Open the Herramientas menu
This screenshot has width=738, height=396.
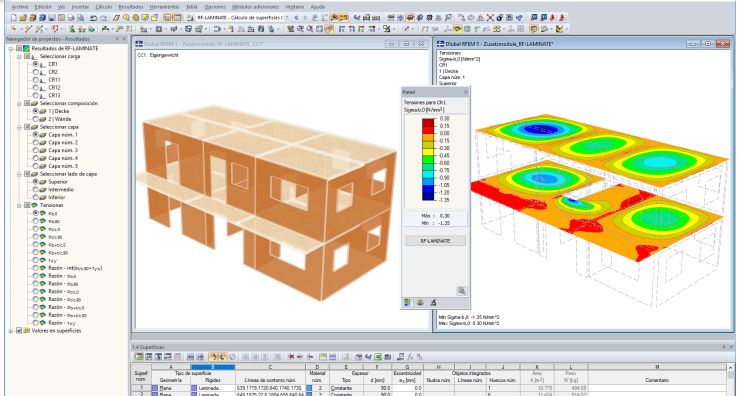(165, 7)
